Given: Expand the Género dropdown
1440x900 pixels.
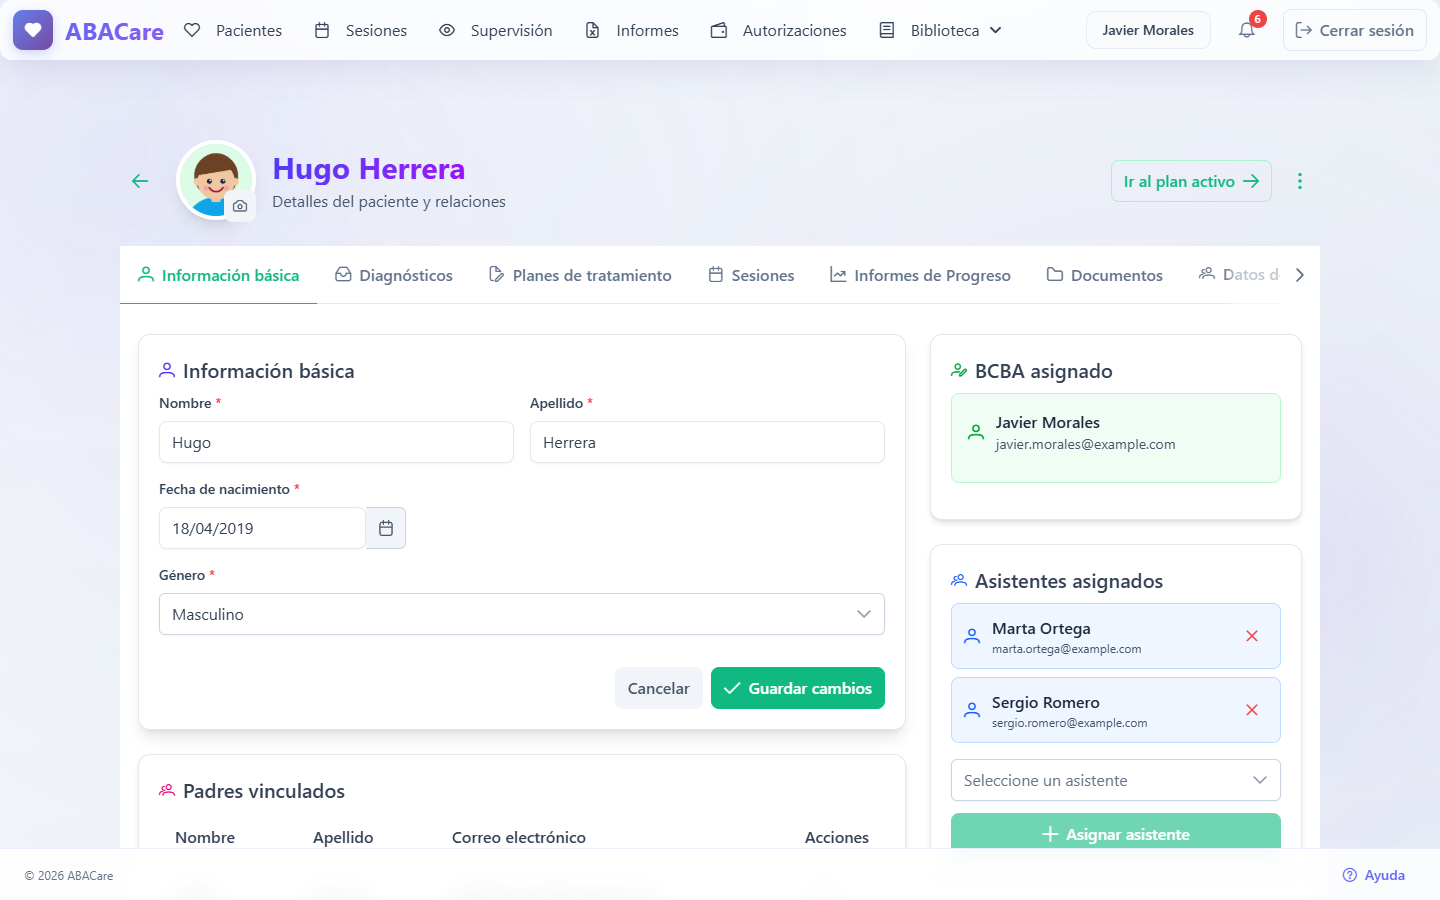Looking at the screenshot, I should click(522, 614).
